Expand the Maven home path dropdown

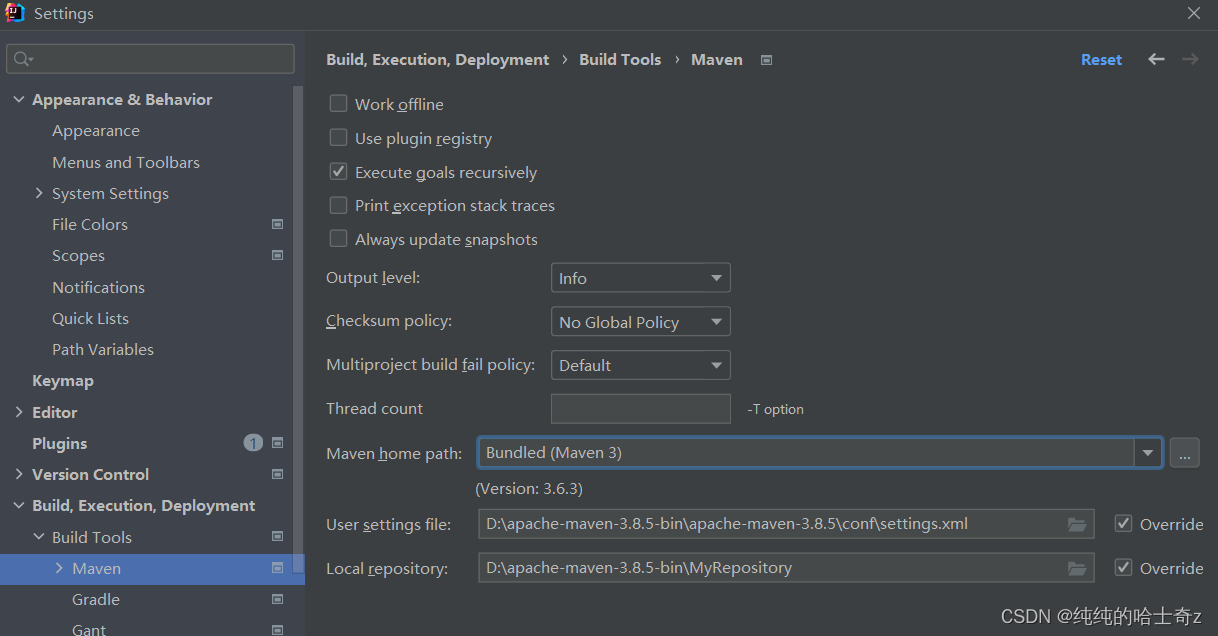[x=1147, y=453]
